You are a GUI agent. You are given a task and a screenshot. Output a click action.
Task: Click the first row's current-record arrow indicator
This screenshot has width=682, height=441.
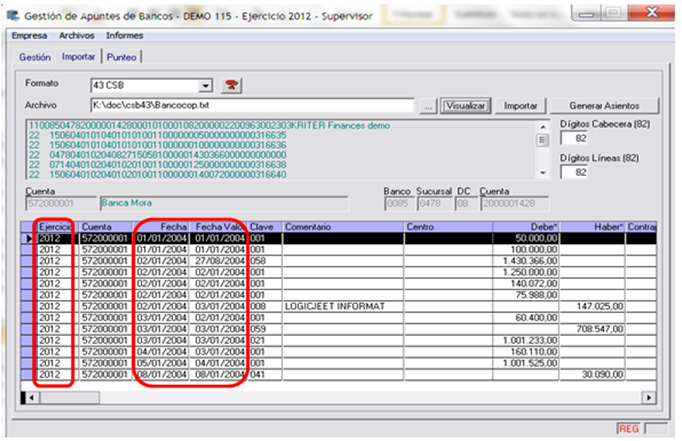29,239
